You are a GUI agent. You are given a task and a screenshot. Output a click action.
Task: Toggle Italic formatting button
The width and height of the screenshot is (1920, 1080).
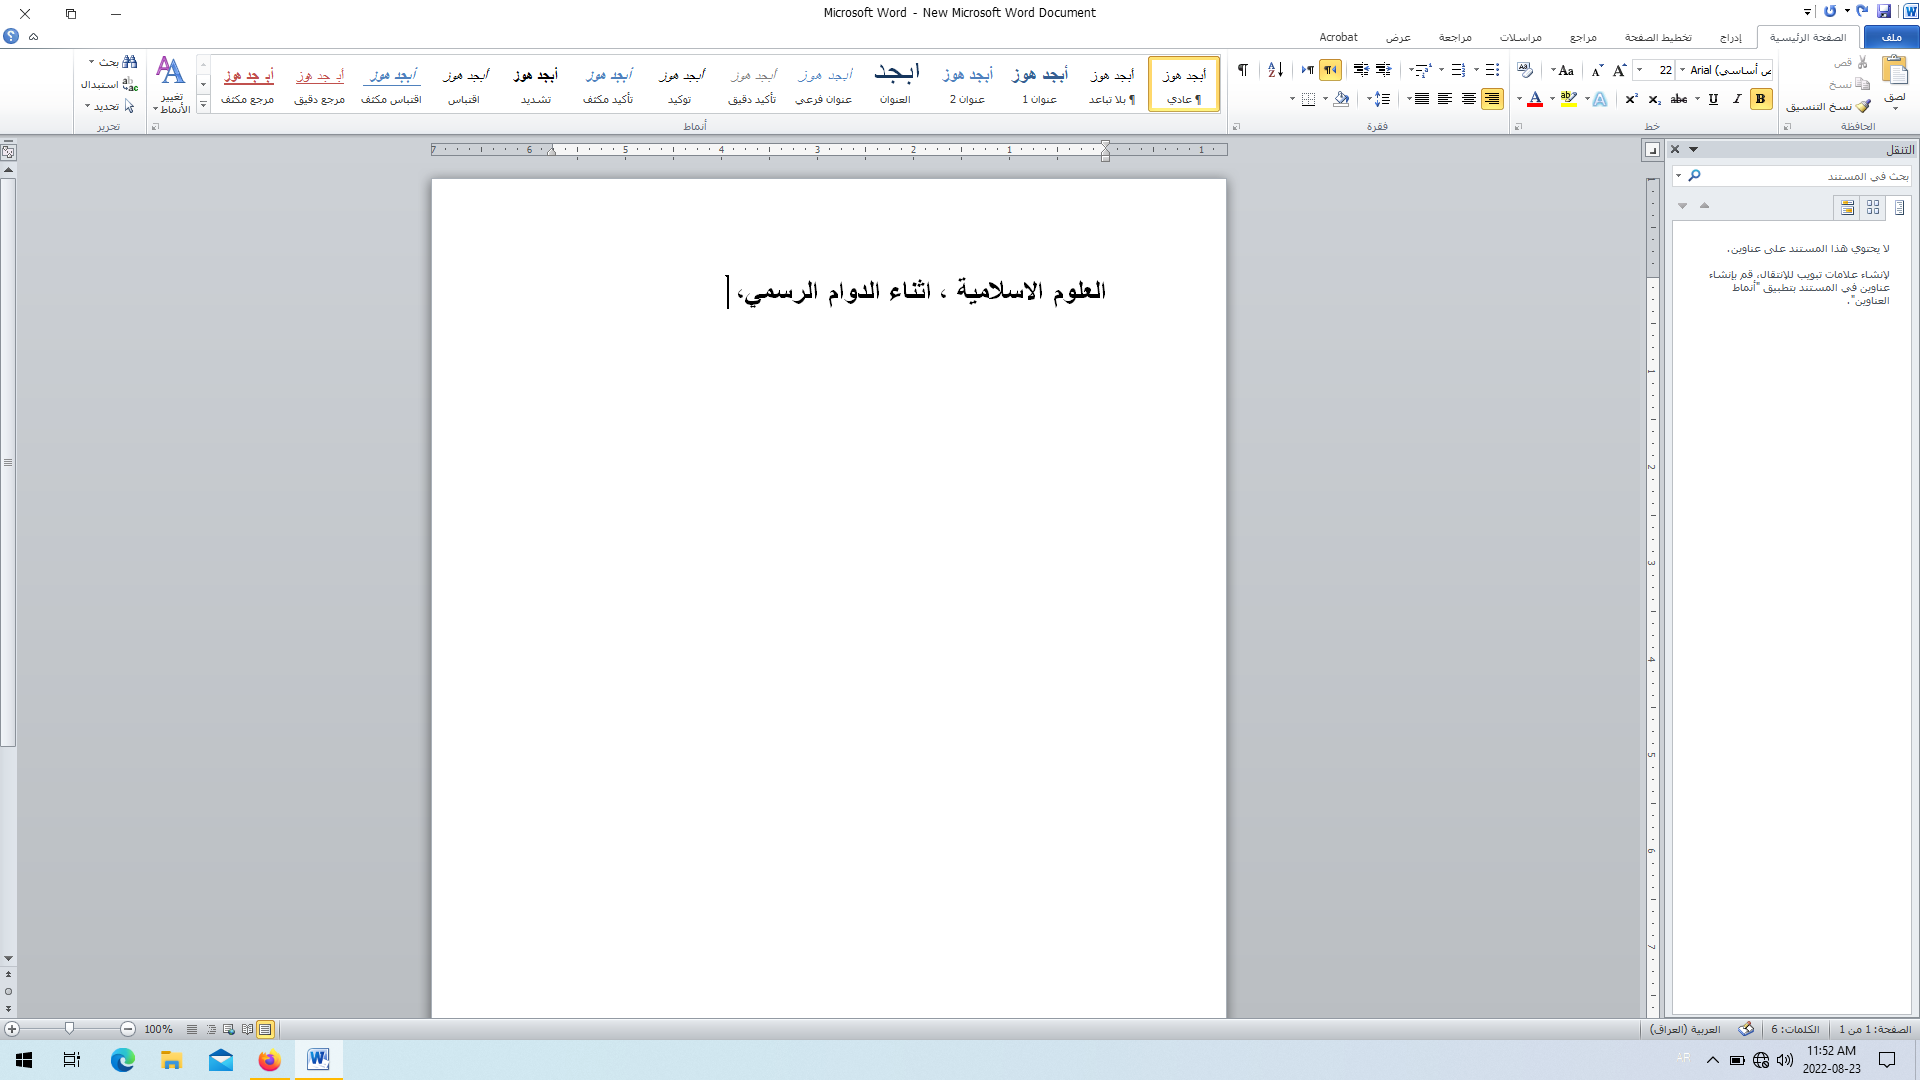pyautogui.click(x=1737, y=99)
